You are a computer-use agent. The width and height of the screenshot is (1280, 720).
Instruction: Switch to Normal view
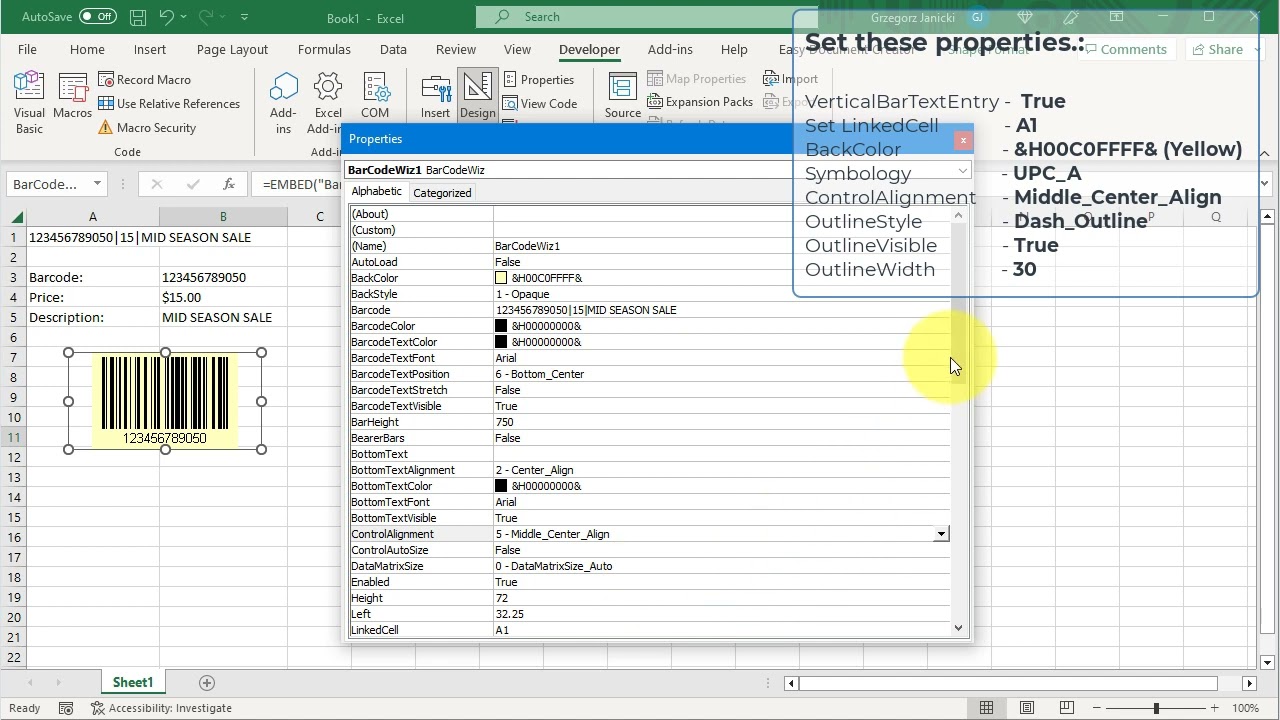[986, 708]
